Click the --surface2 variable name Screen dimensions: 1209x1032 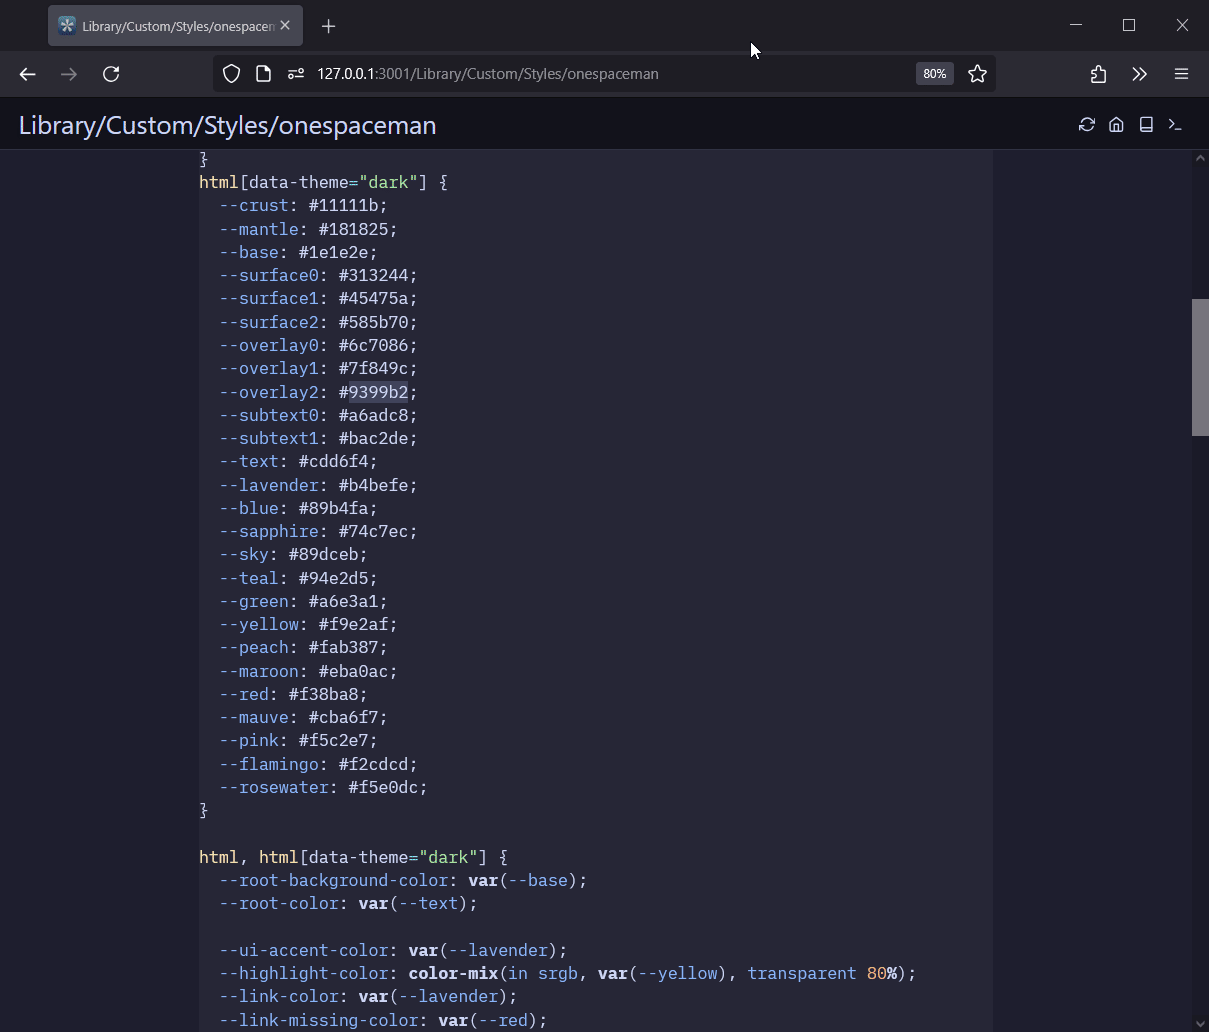coord(269,322)
